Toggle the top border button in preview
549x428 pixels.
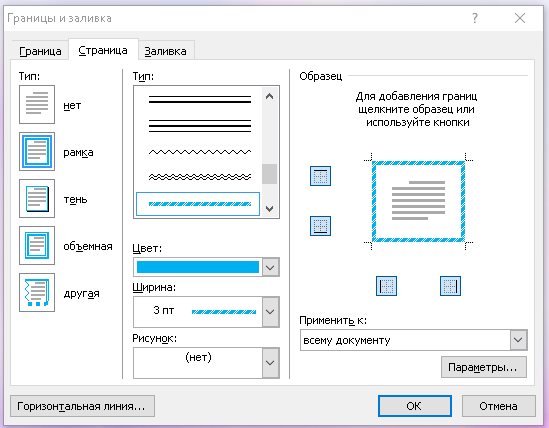[320, 176]
